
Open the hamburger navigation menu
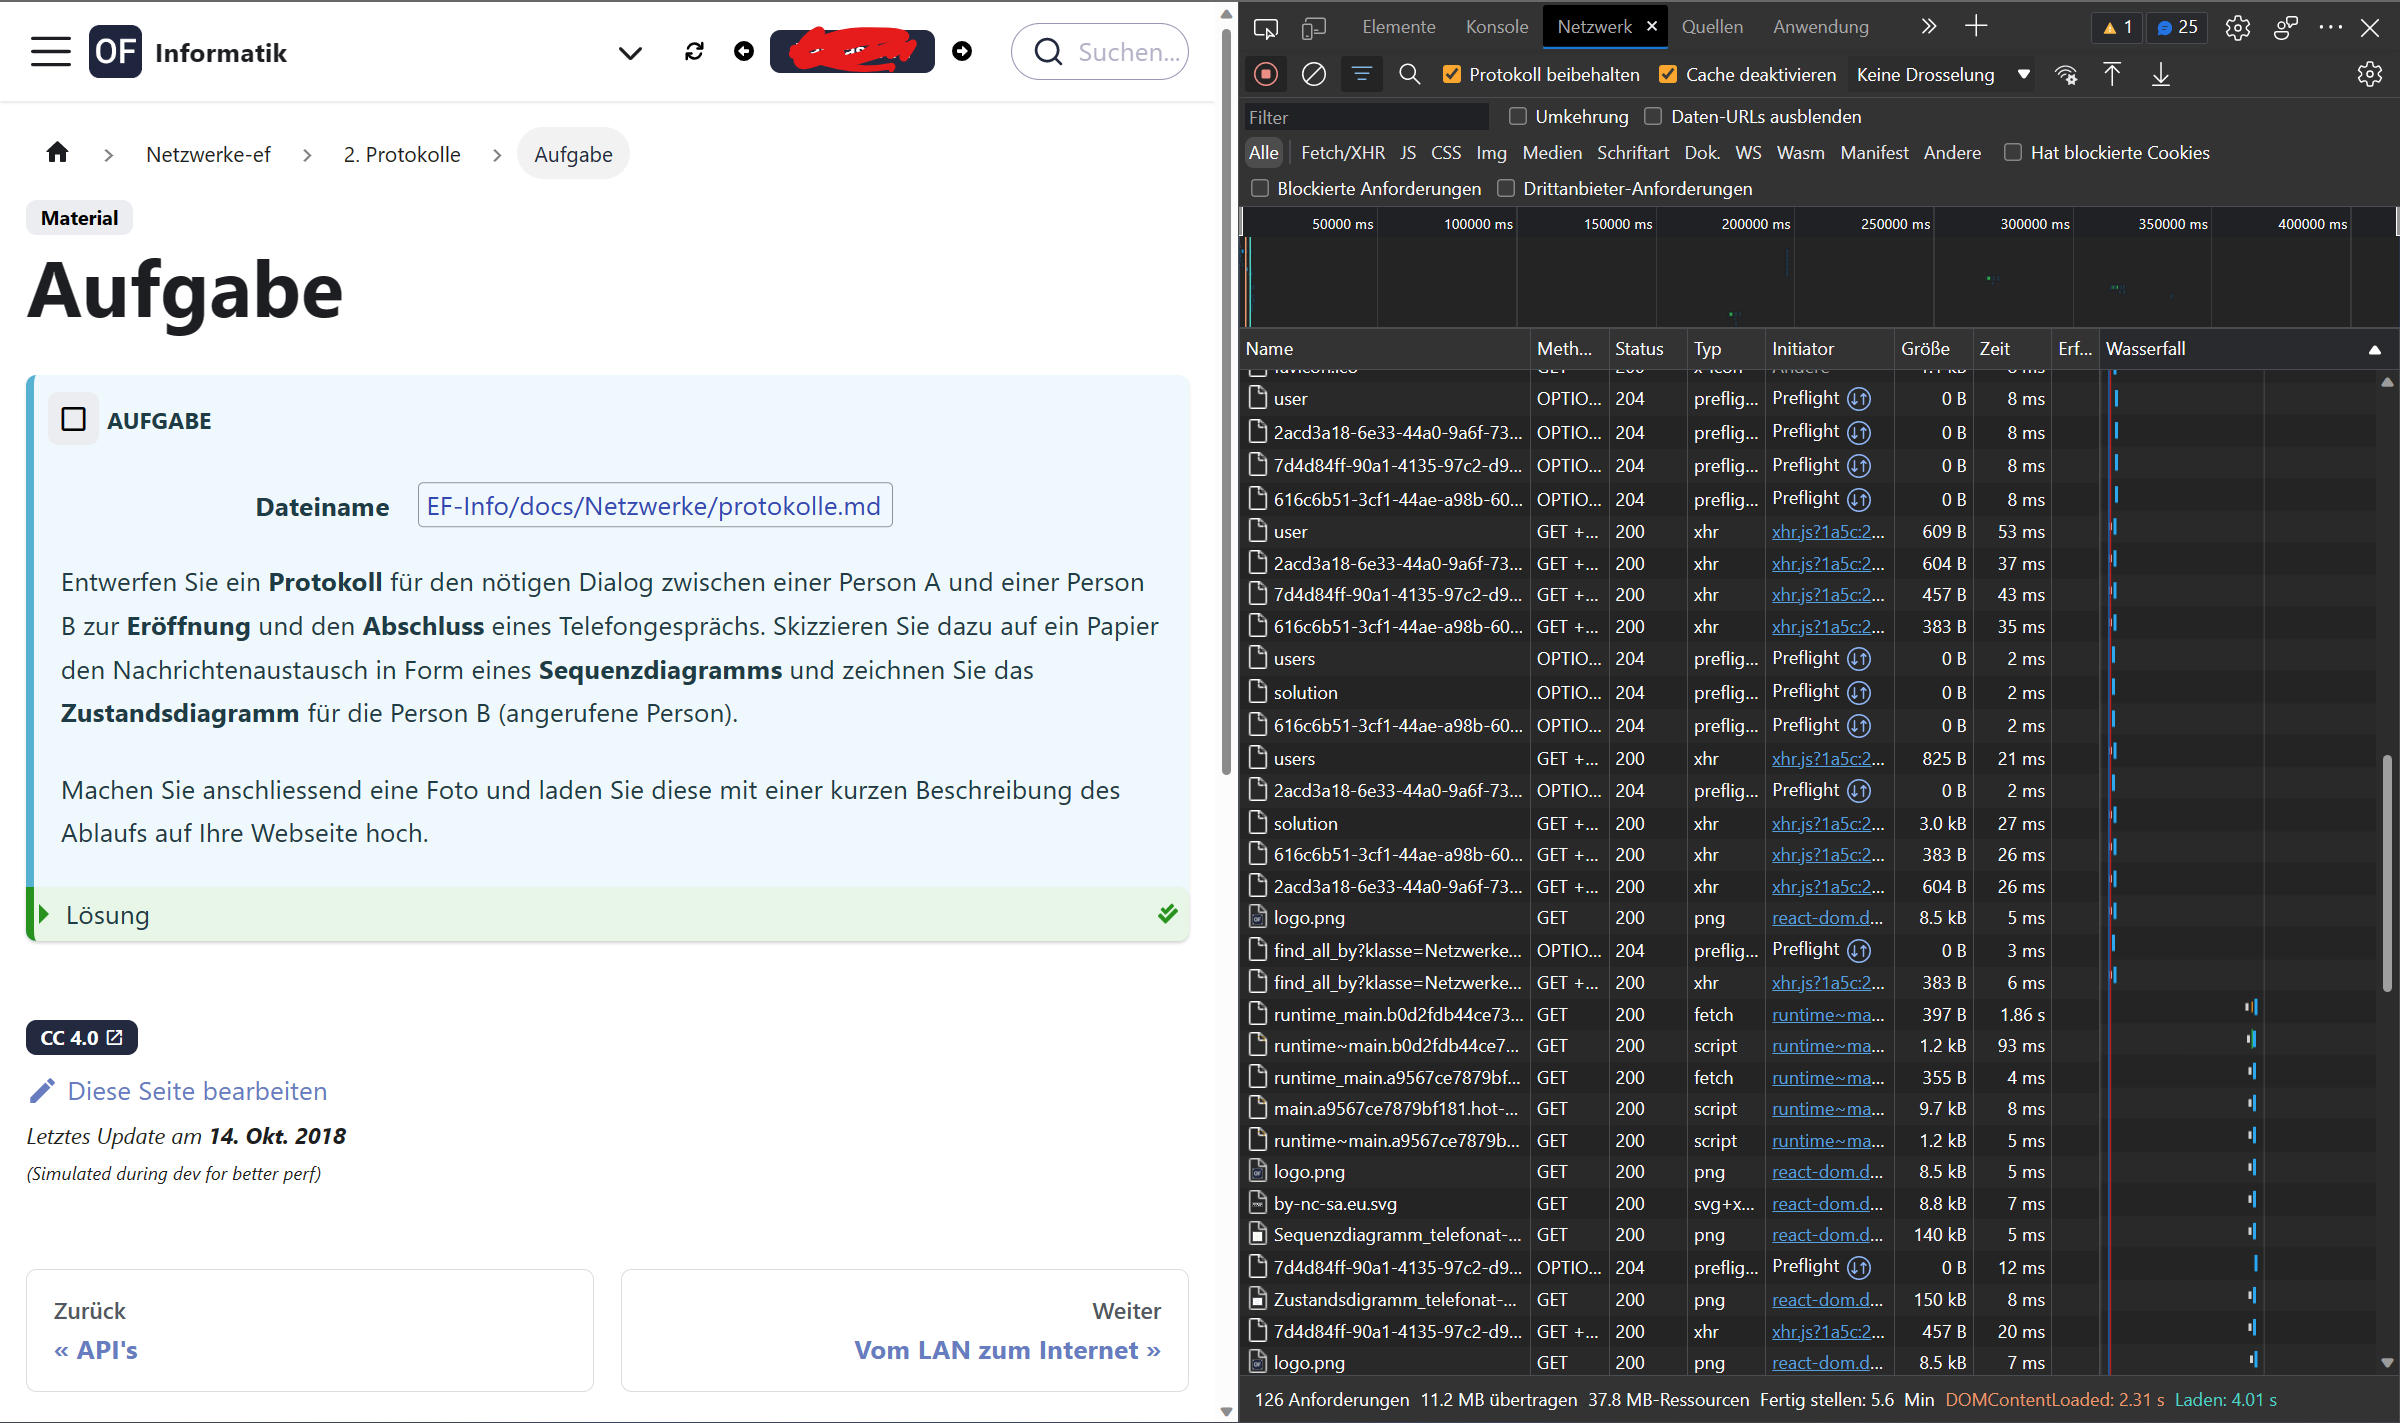[50, 52]
